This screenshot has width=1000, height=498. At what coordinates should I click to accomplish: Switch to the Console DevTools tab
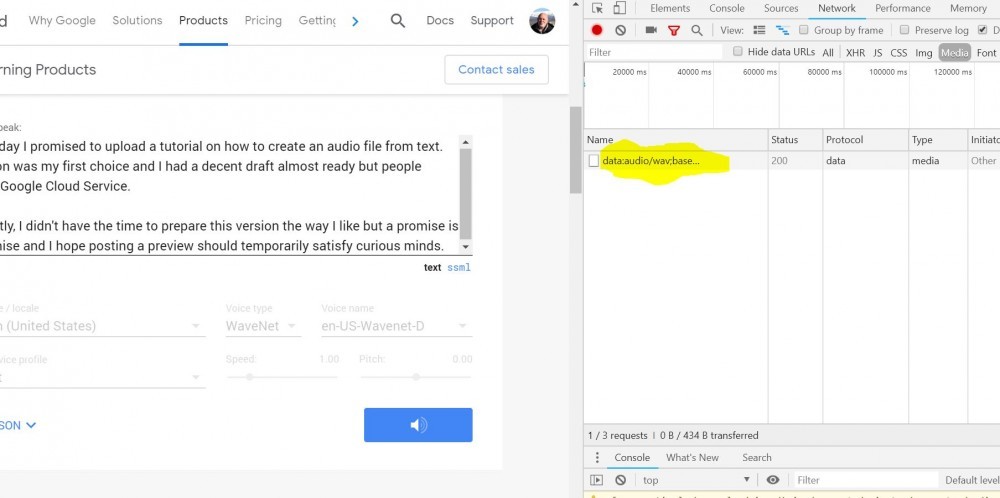pos(726,8)
